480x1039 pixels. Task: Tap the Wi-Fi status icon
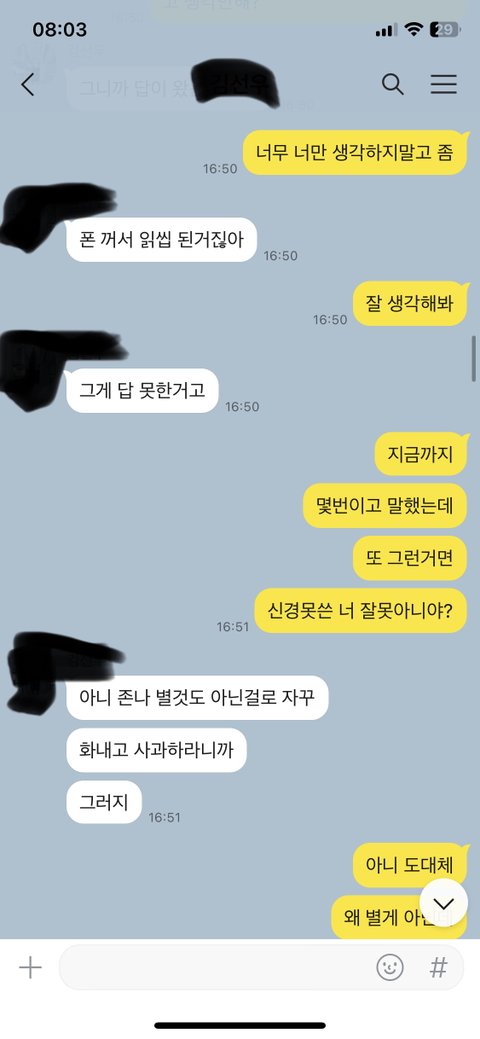click(x=414, y=29)
